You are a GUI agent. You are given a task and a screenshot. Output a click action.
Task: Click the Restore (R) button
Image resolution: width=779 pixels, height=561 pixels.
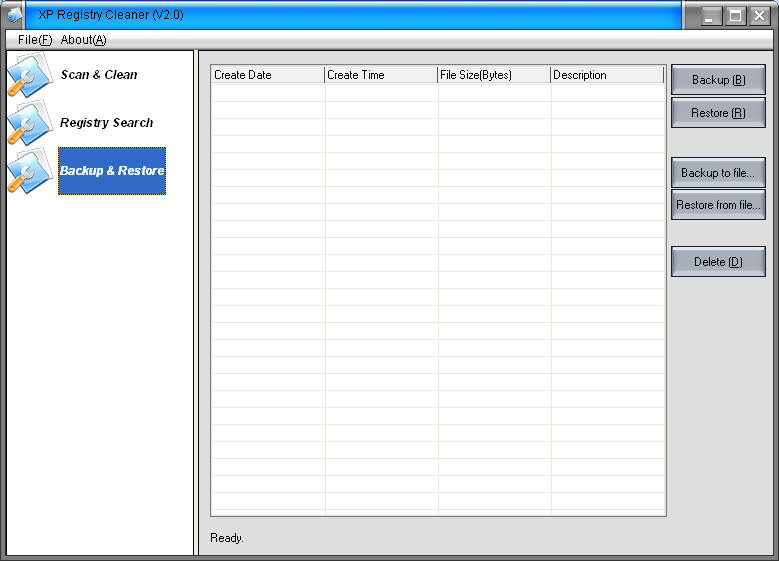(718, 113)
